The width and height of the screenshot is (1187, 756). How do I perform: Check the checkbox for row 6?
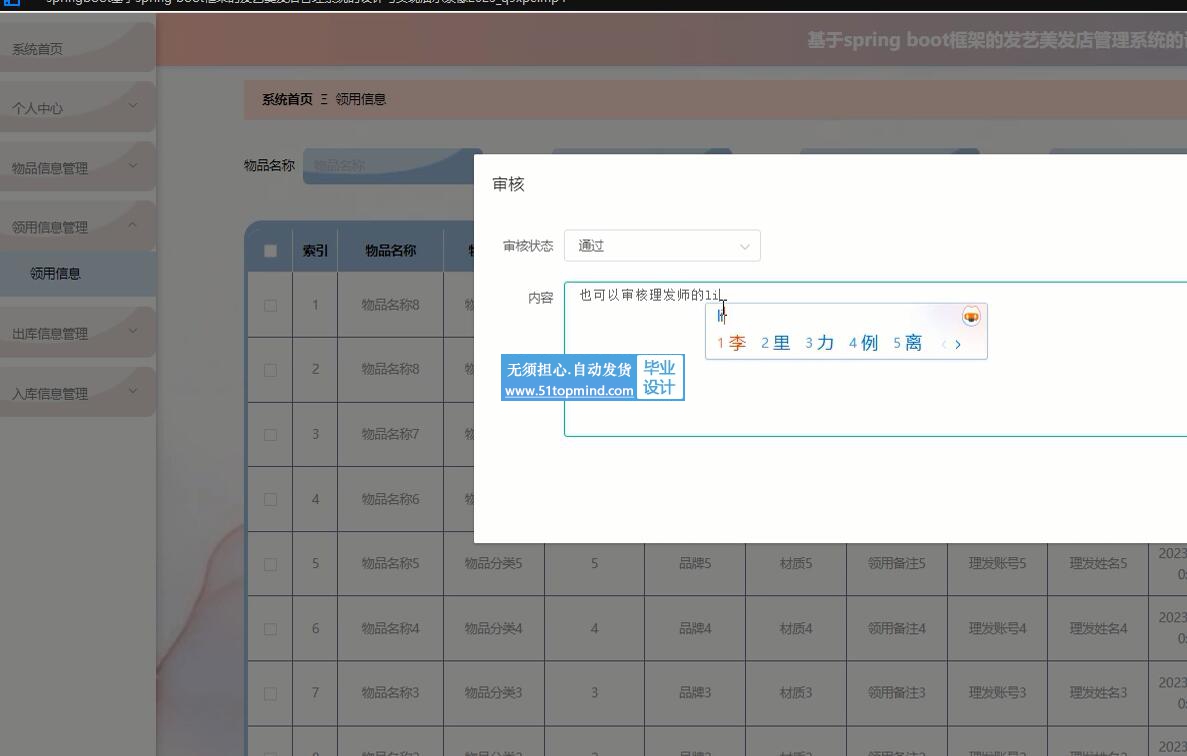coord(270,629)
